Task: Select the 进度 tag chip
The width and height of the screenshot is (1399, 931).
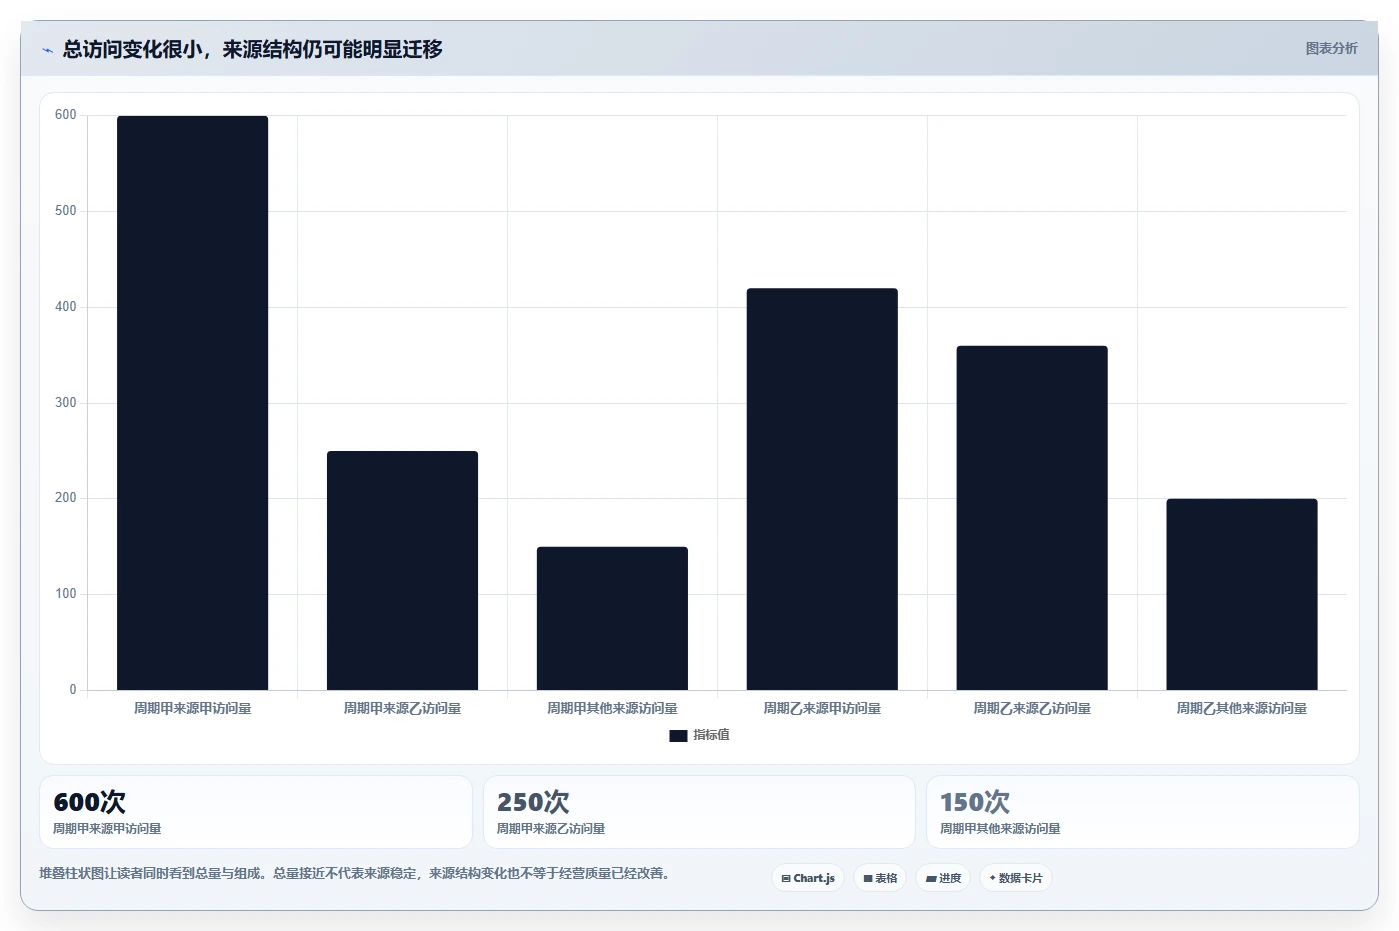Action: click(943, 878)
